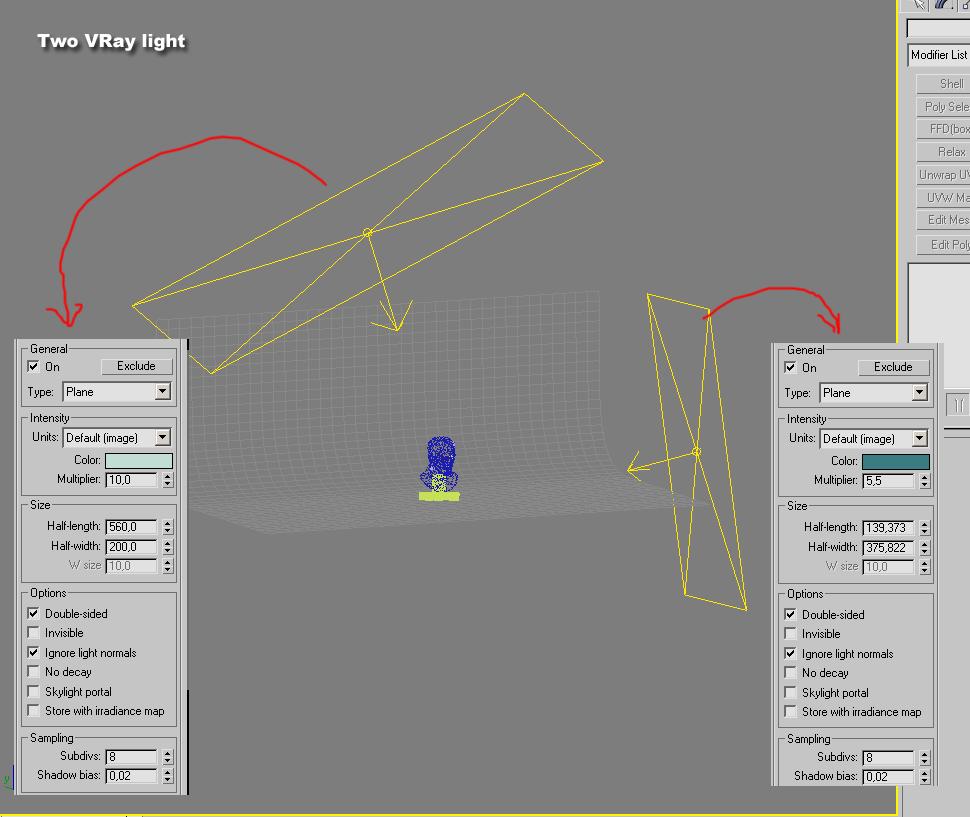Click Shadow bias spinner in the 139,373 panel

pyautogui.click(x=924, y=777)
